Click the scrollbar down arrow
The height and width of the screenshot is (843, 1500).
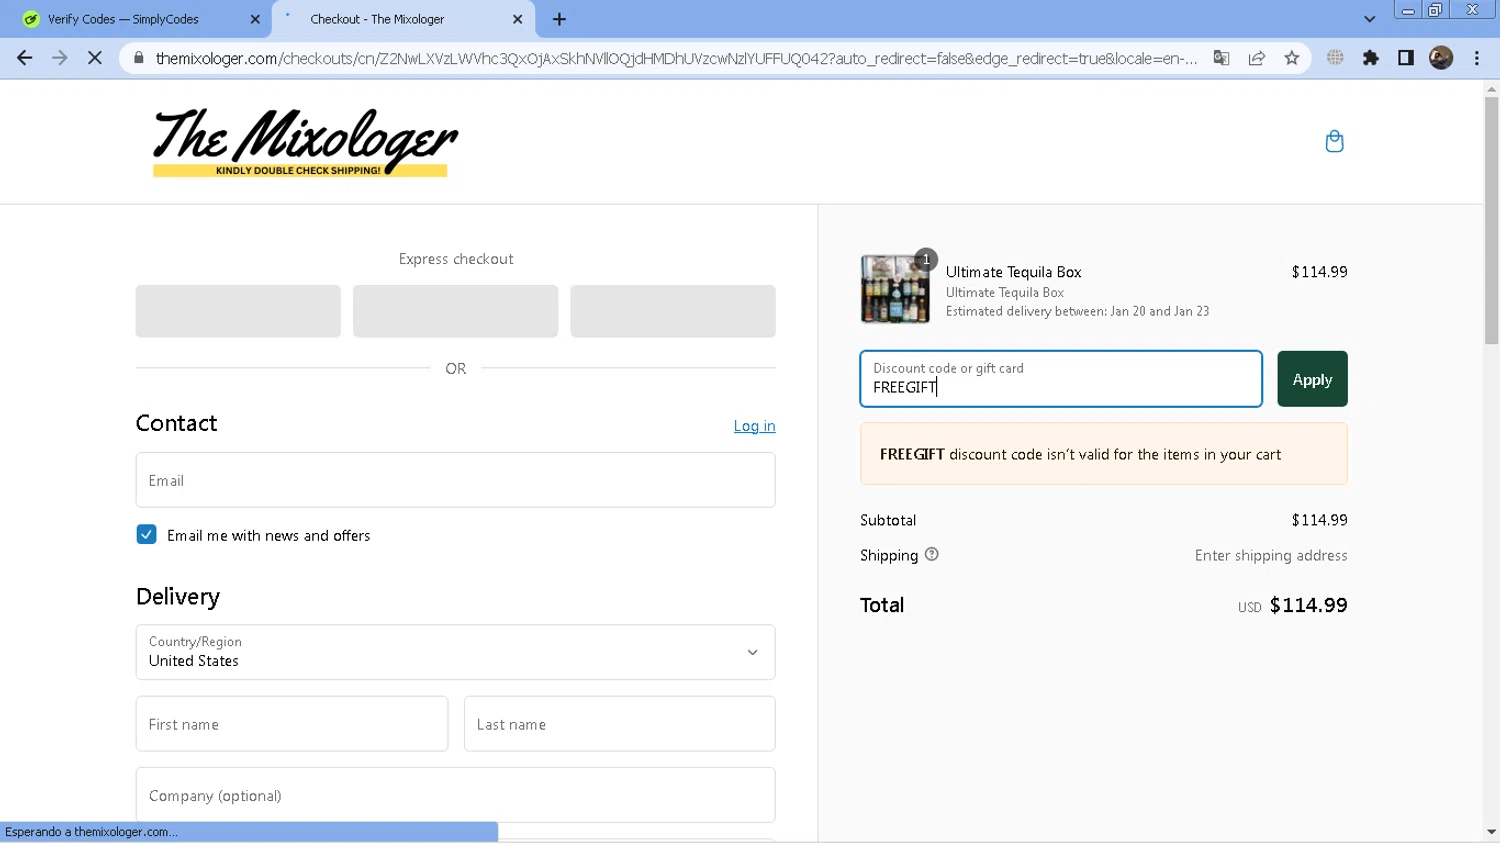coord(1491,832)
